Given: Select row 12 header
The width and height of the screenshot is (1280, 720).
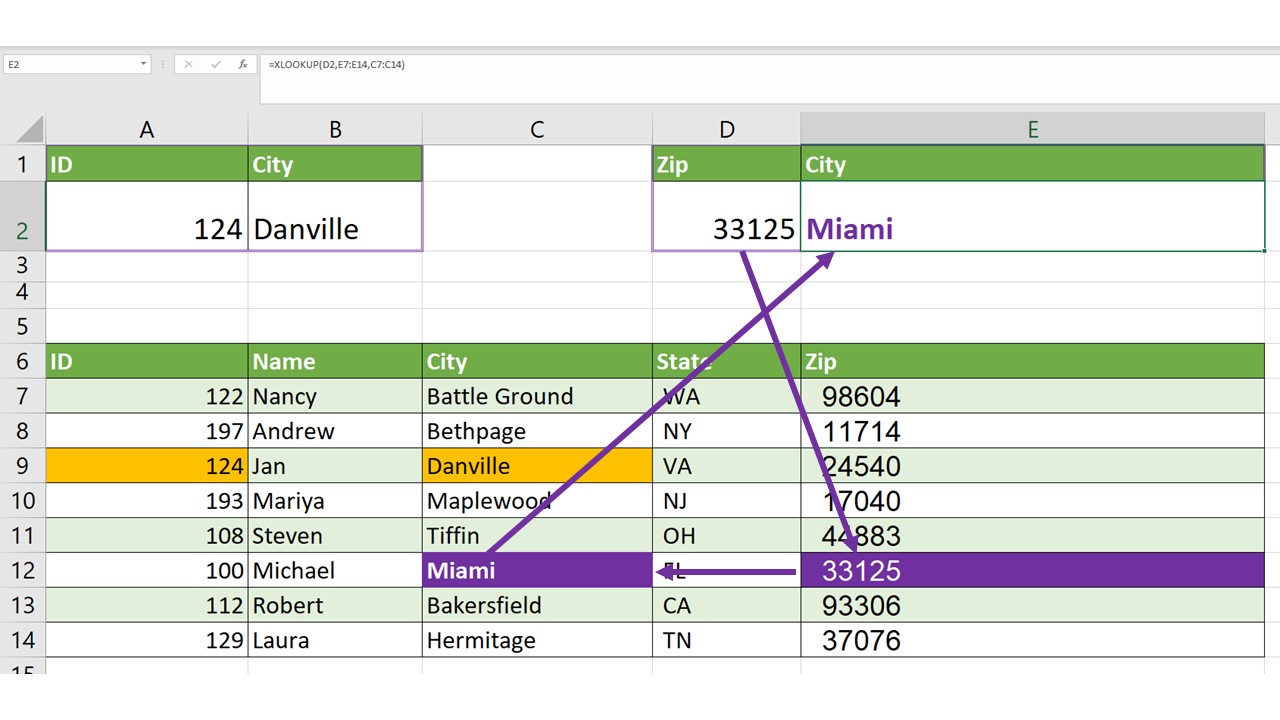Looking at the screenshot, I should 22,570.
